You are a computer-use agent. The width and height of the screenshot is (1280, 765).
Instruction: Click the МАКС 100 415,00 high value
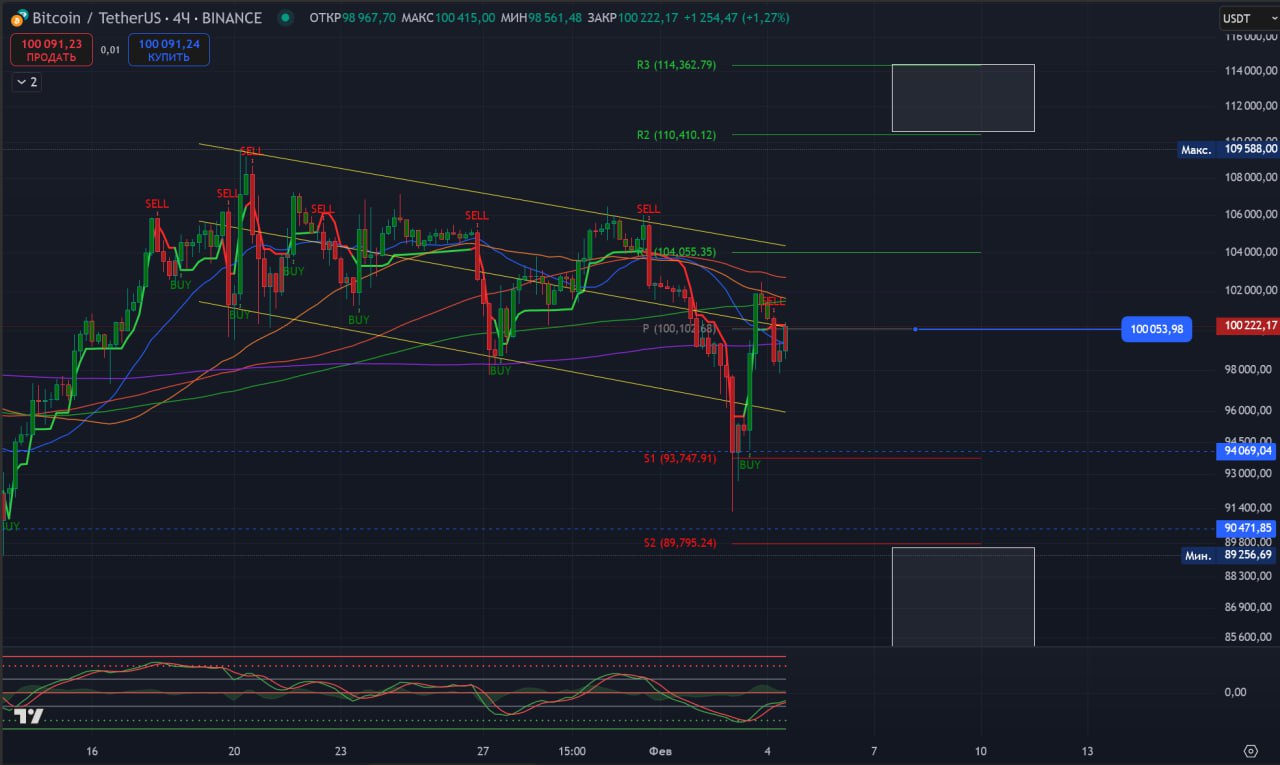448,18
